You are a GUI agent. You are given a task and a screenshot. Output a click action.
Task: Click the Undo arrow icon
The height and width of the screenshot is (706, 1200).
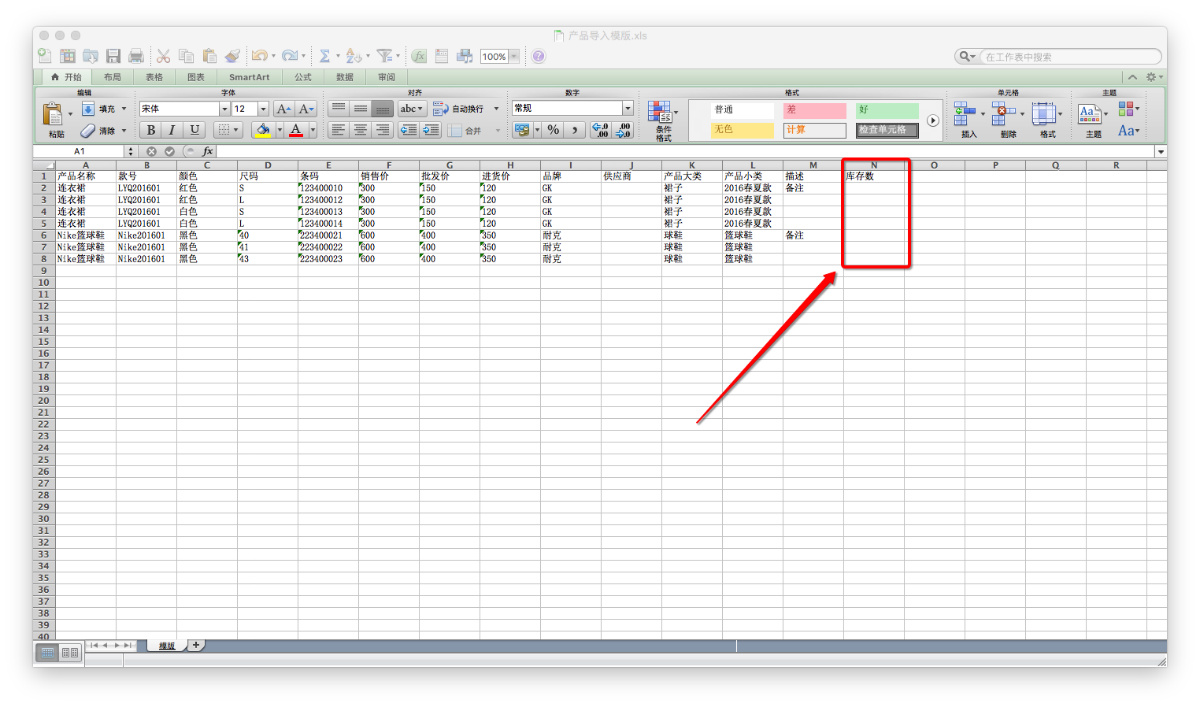[259, 57]
